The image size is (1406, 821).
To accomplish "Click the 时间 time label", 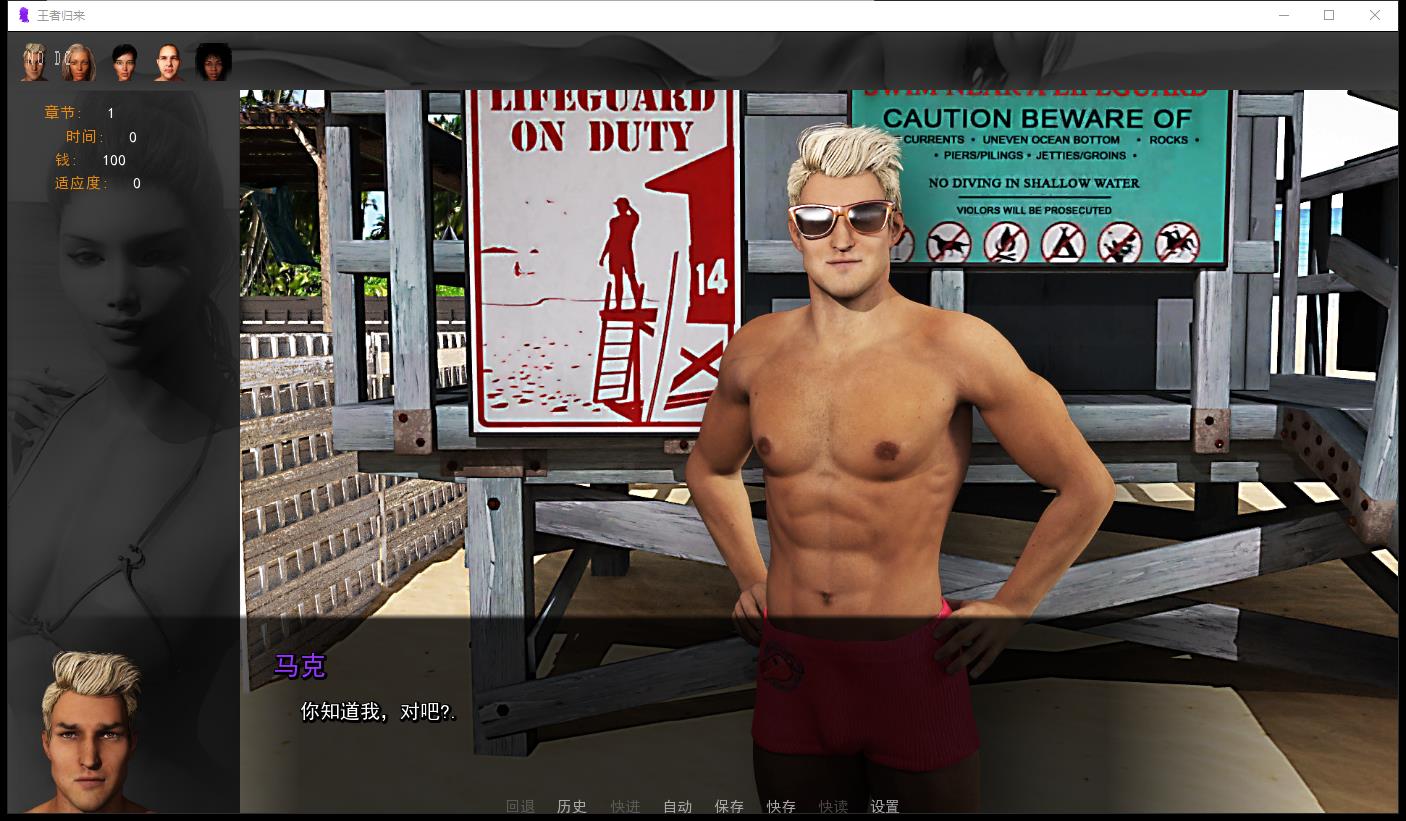I will pyautogui.click(x=85, y=137).
